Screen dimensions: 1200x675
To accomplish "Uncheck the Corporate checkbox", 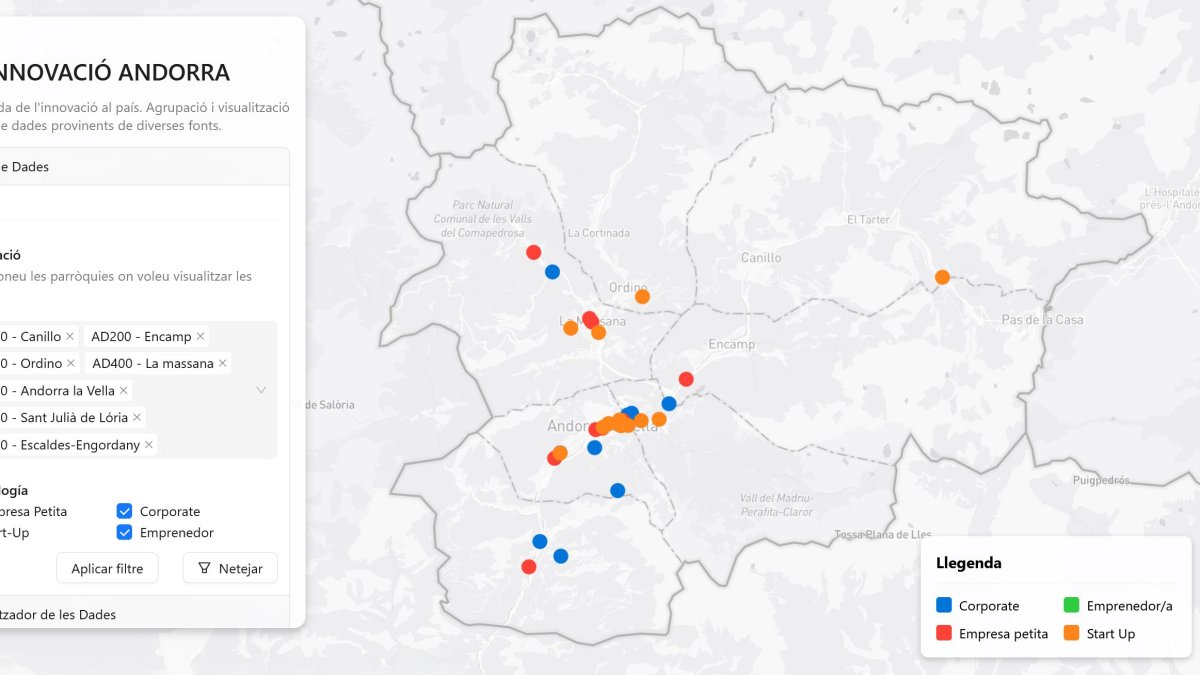I will 124,510.
